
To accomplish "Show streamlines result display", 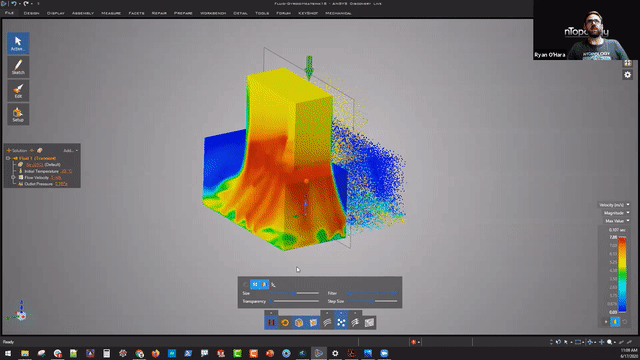I will coord(327,322).
